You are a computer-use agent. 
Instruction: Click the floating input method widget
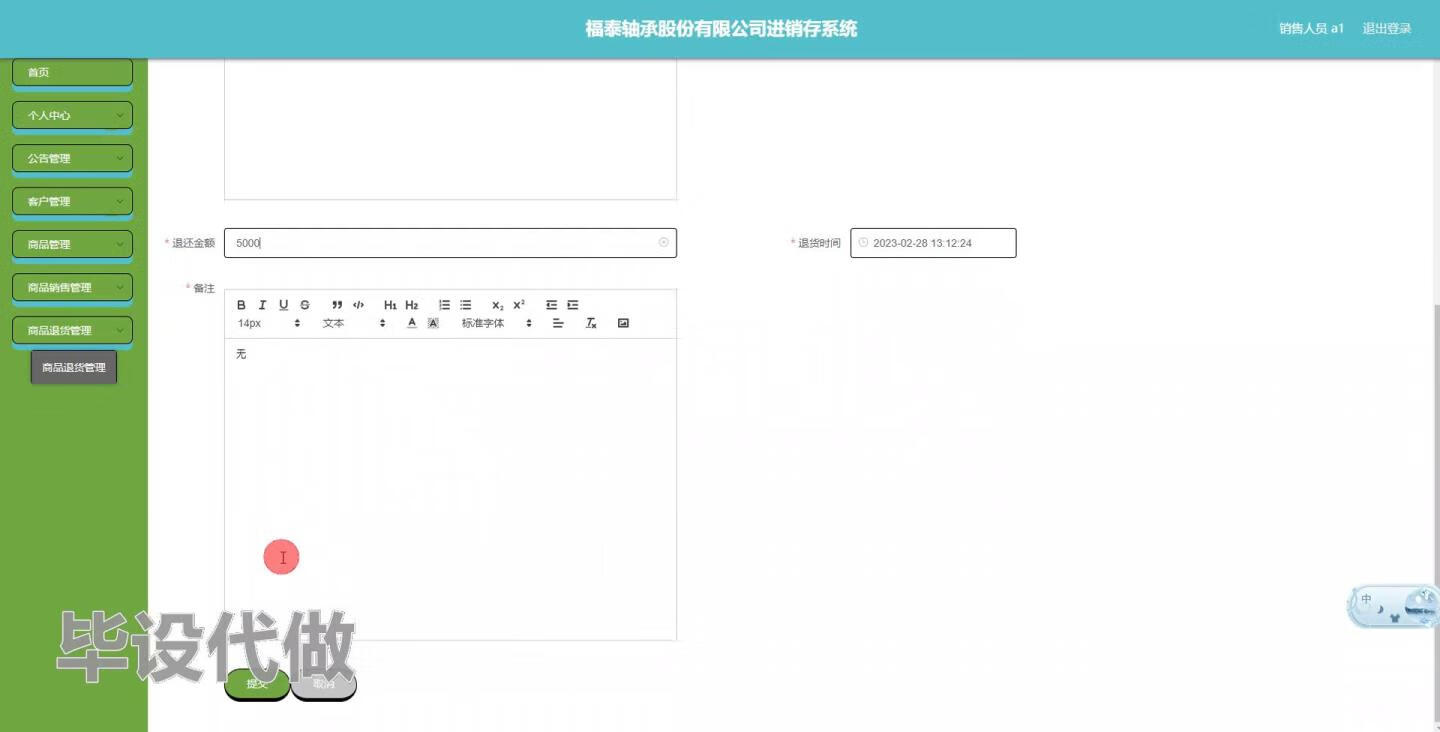1394,606
